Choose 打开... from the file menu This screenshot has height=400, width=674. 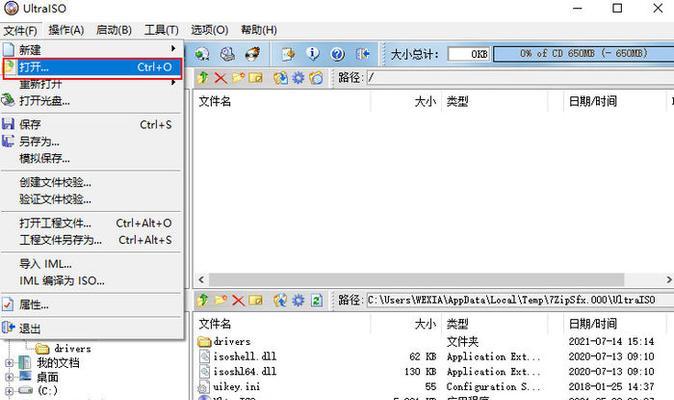[92, 67]
